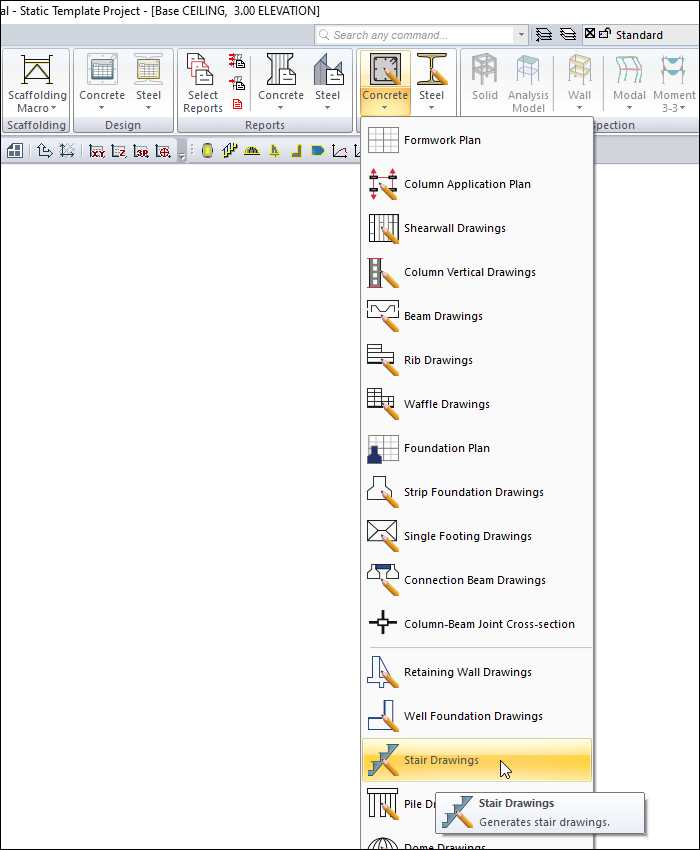This screenshot has width=700, height=850.
Task: Expand the Reports Steel dropdown
Action: [327, 108]
